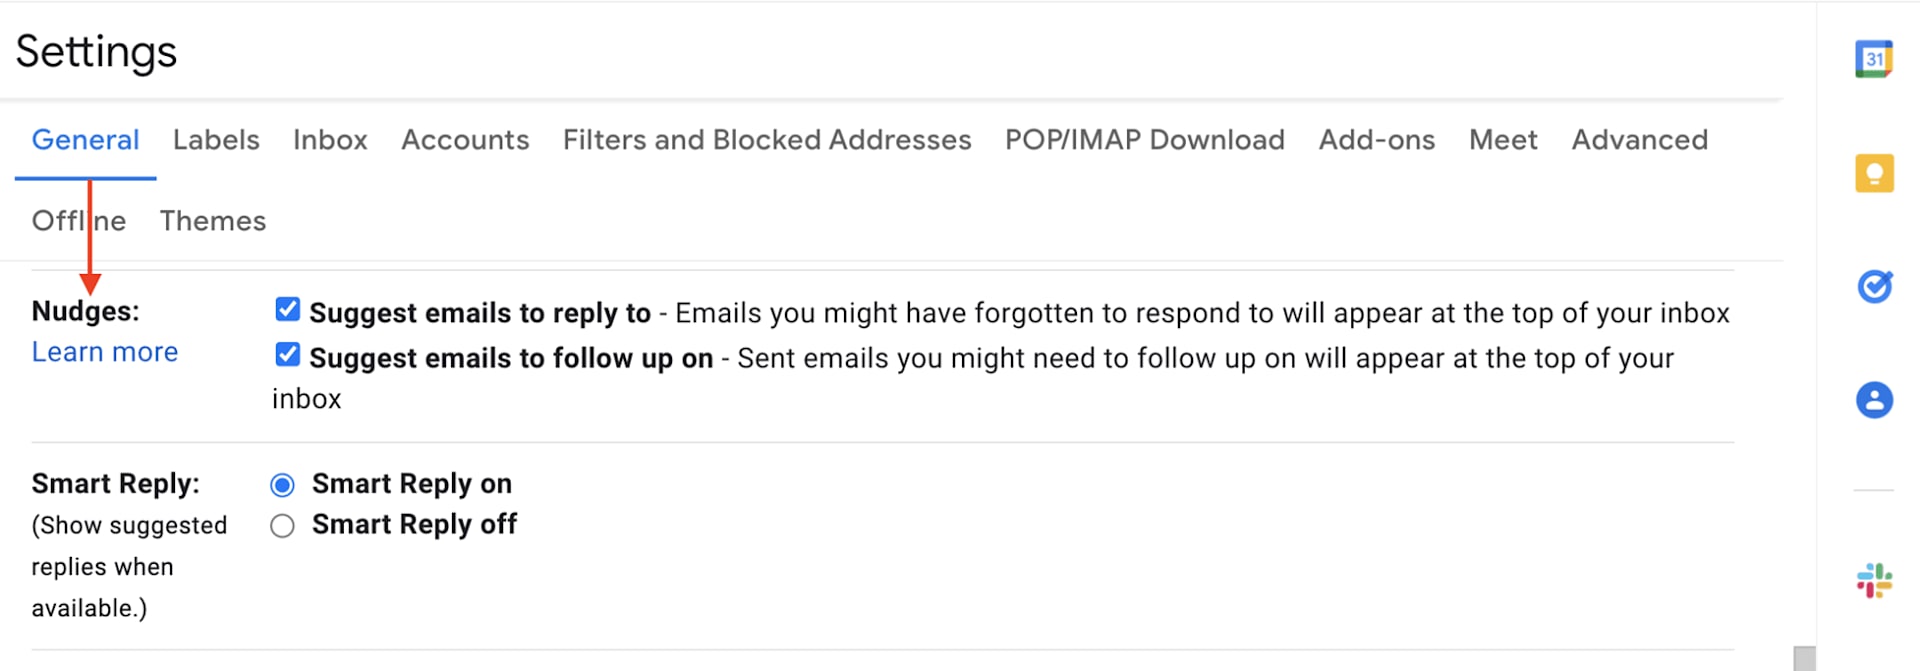Open Google Keep side panel icon
This screenshot has width=1920, height=671.
pos(1874,173)
